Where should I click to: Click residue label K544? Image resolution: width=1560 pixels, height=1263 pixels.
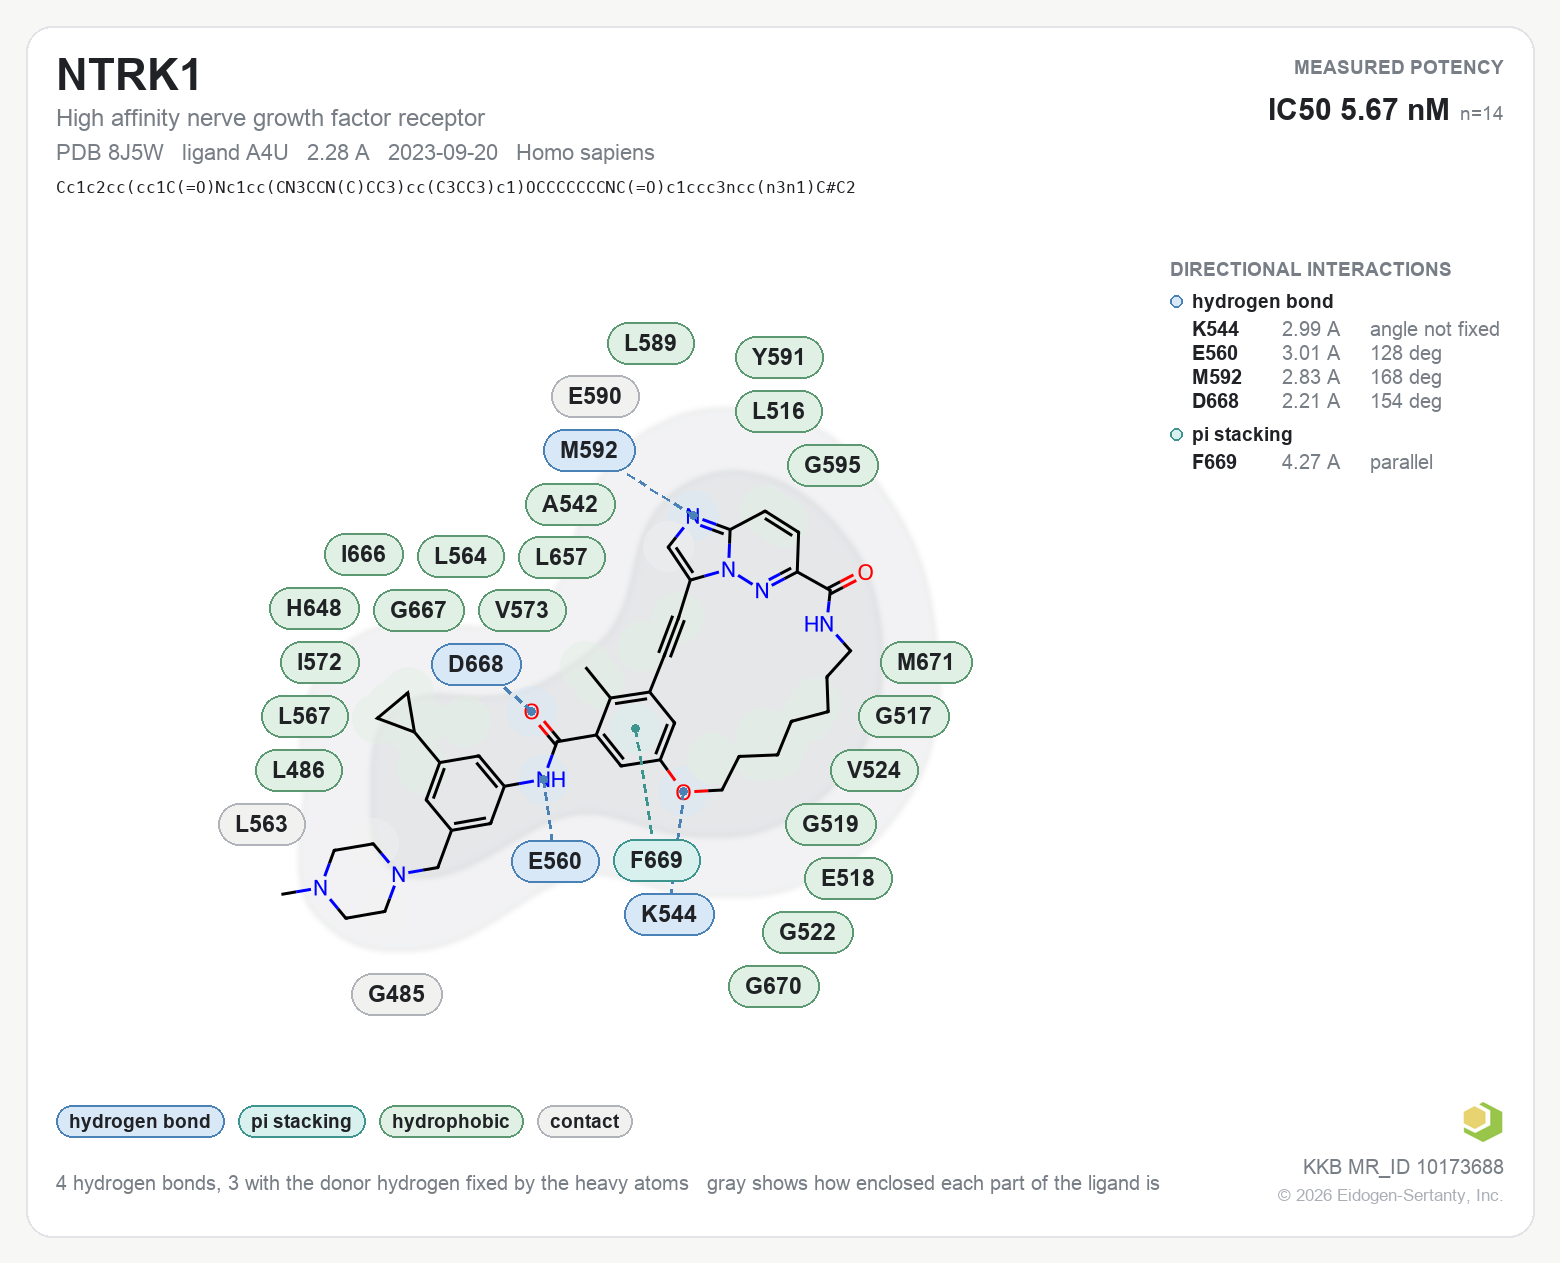click(669, 914)
